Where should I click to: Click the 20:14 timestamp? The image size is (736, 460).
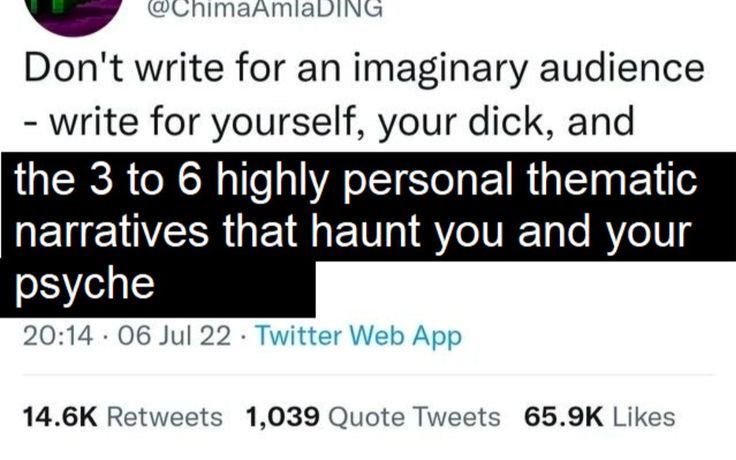pyautogui.click(x=58, y=336)
